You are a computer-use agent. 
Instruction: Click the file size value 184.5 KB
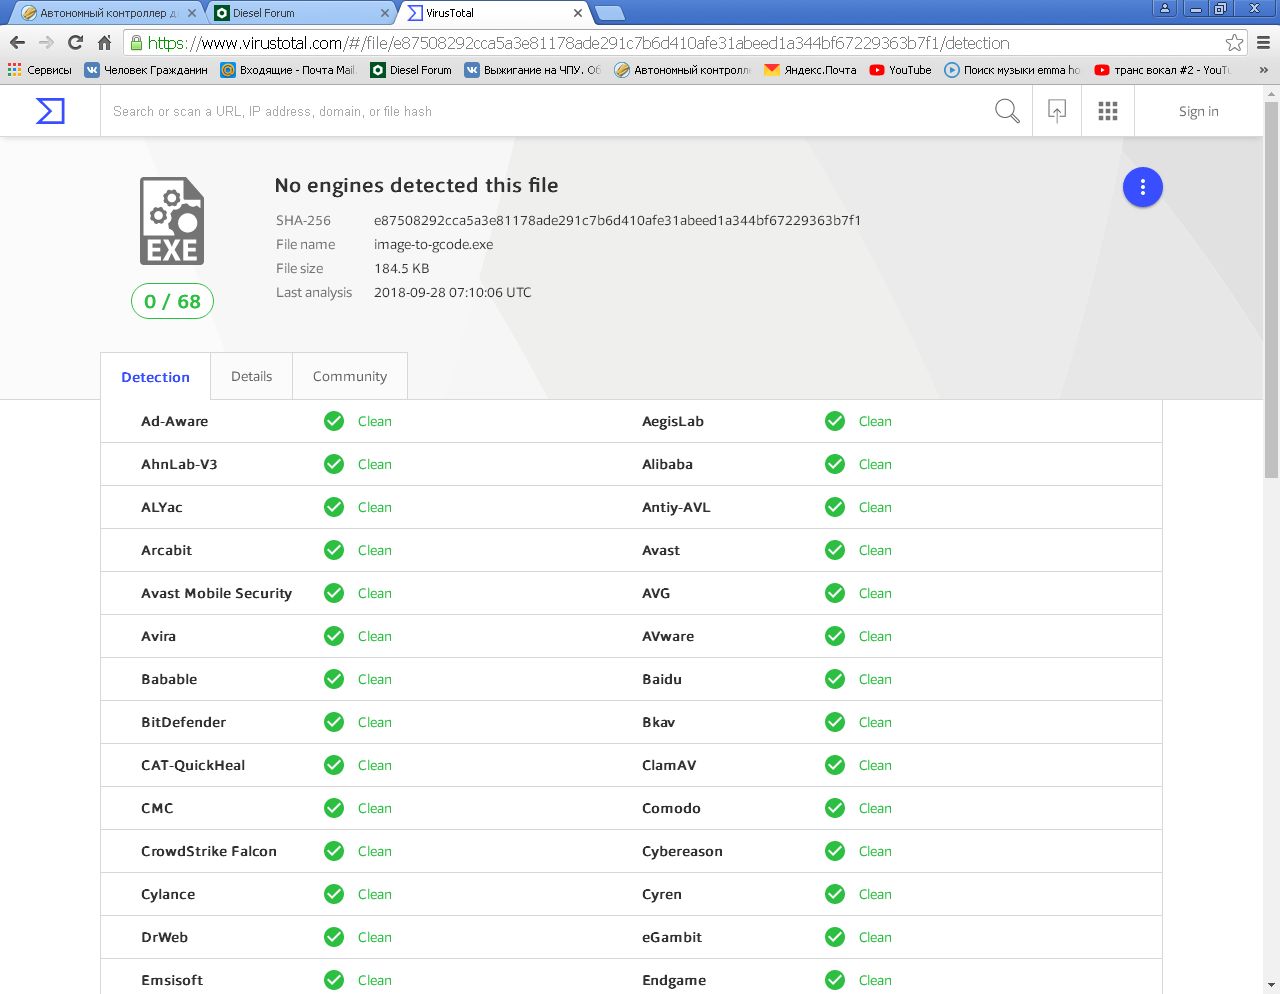(401, 268)
